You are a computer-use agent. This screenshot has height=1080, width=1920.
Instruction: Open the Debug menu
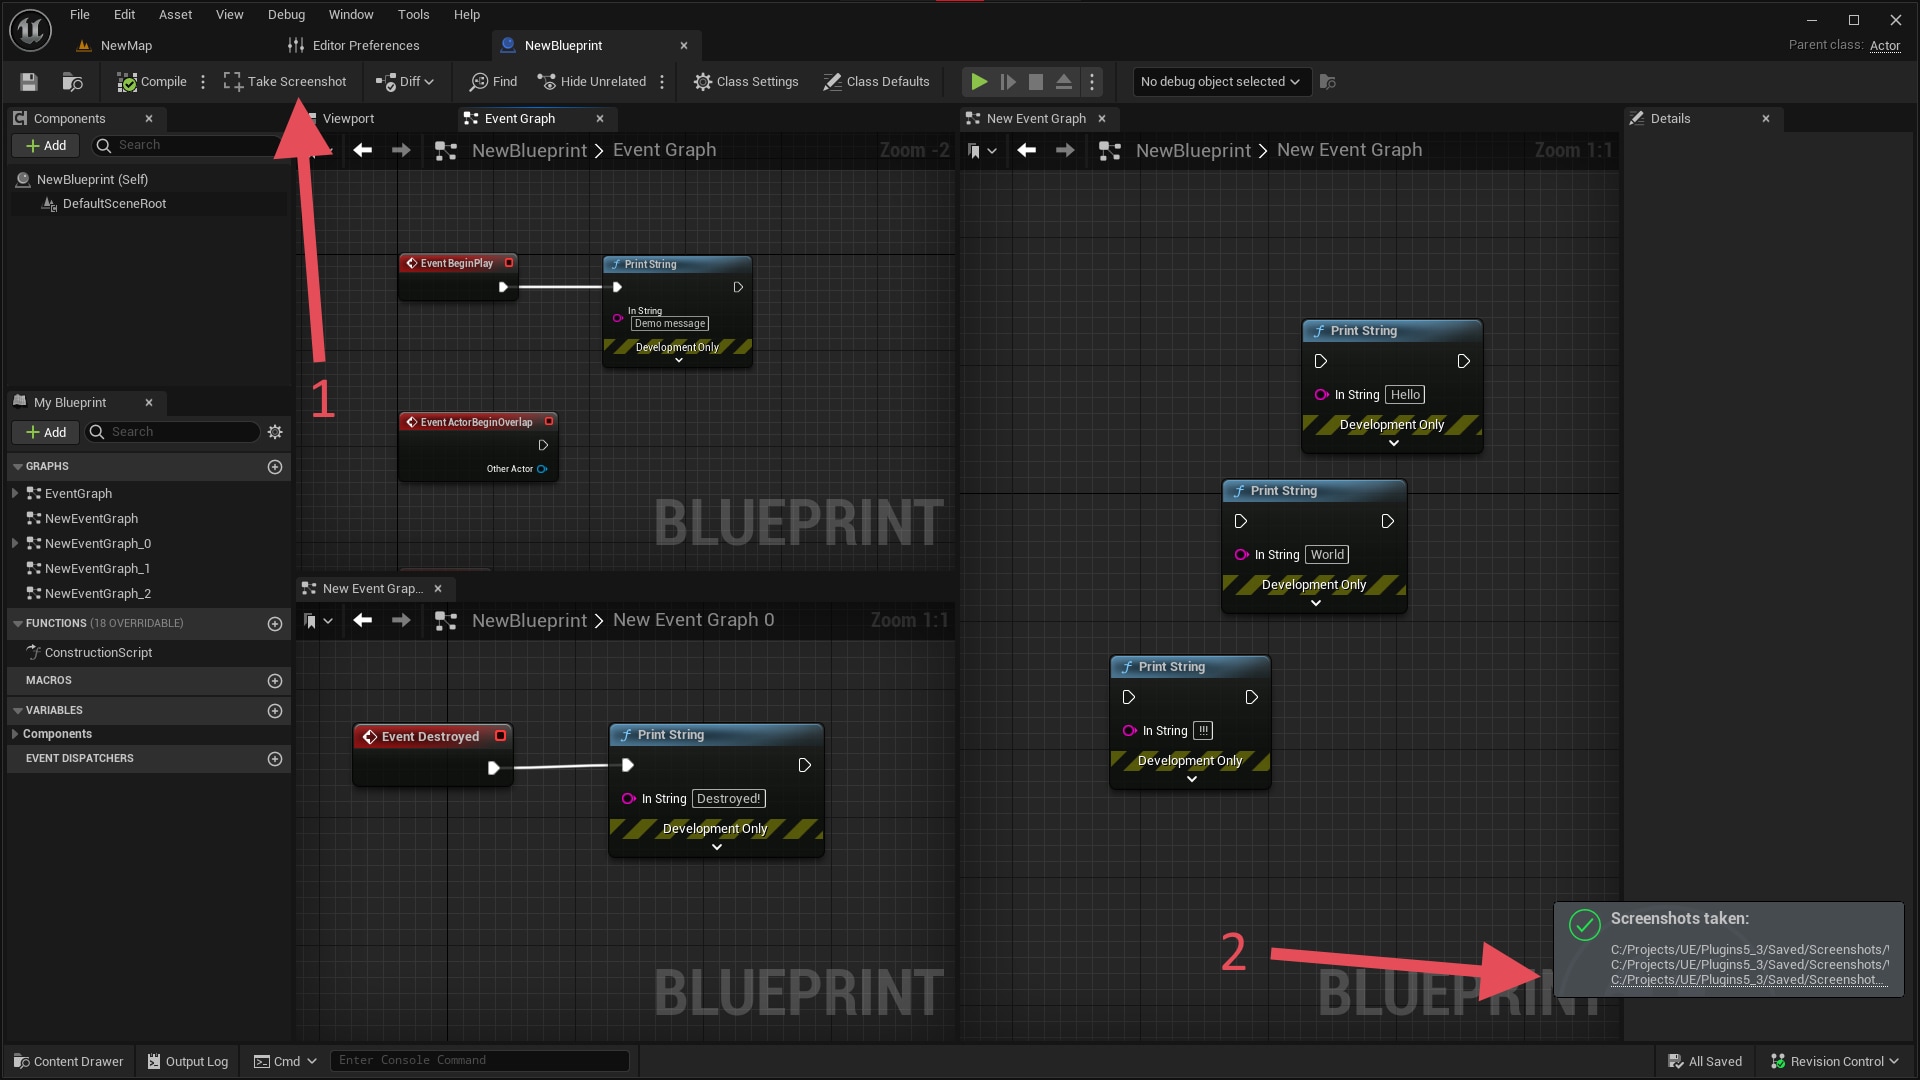tap(286, 14)
